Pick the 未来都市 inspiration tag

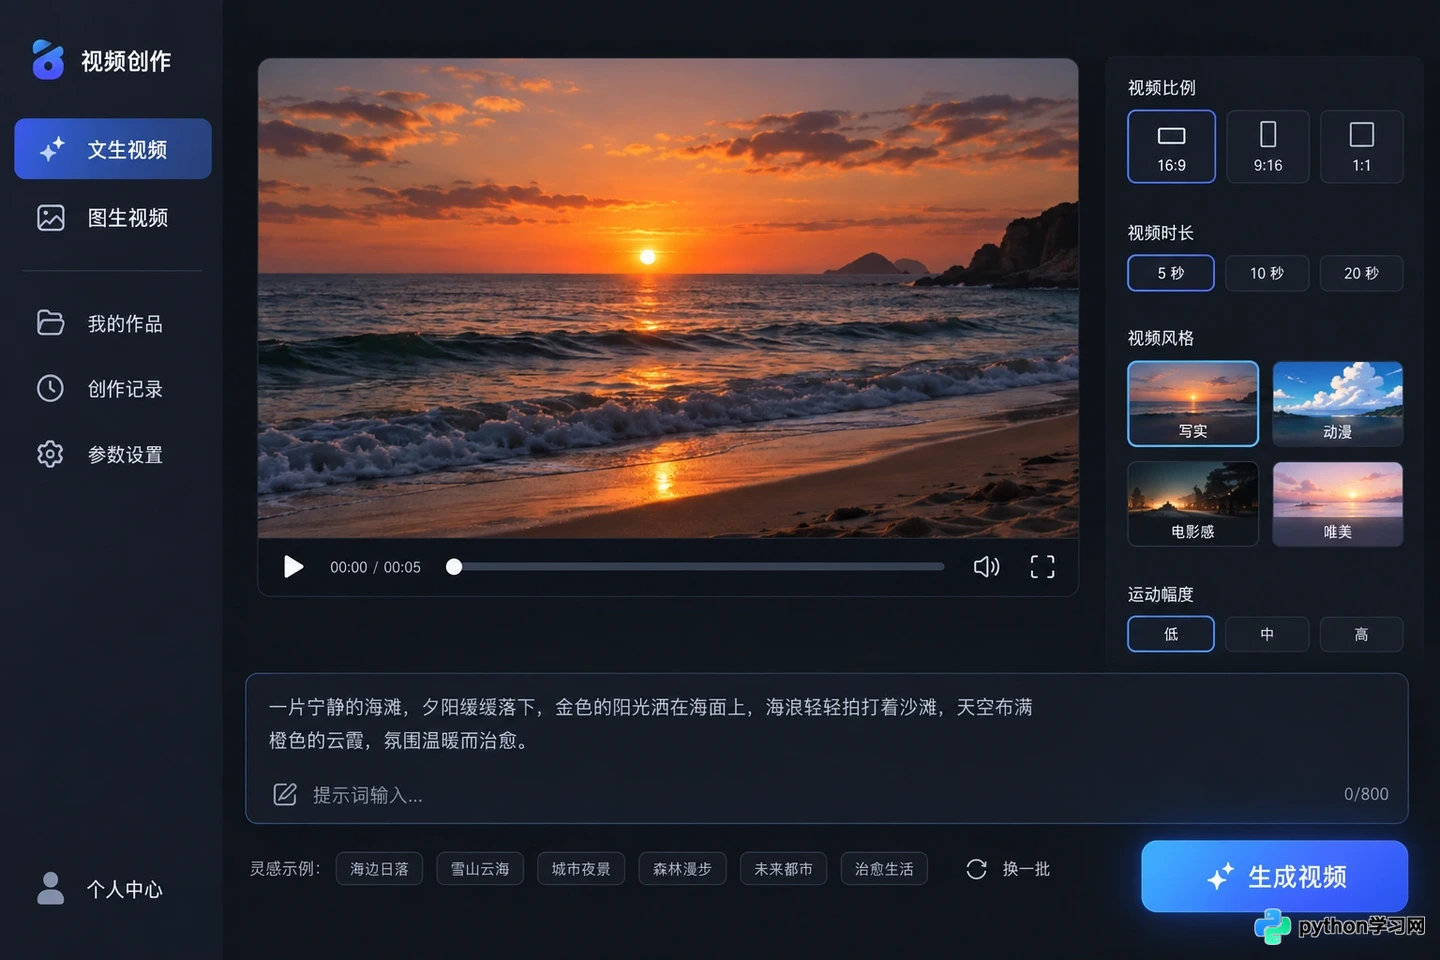(783, 869)
